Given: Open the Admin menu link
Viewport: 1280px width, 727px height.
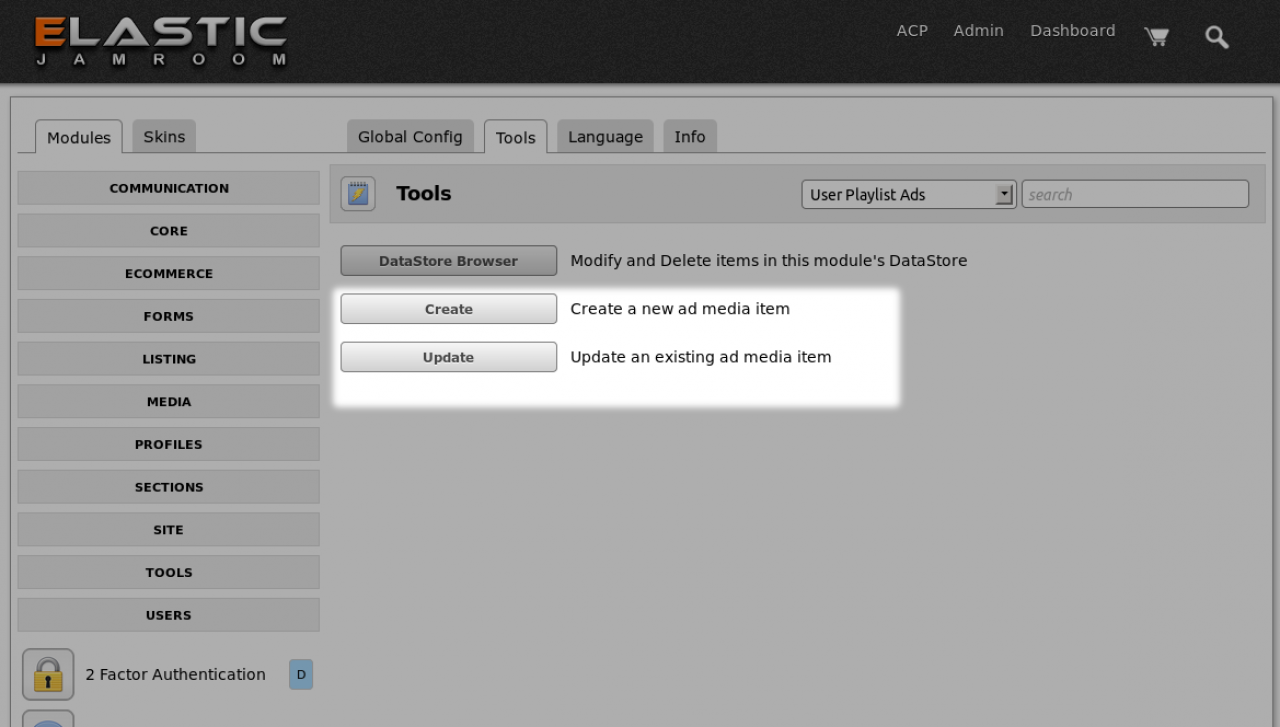Looking at the screenshot, I should pyautogui.click(x=978, y=31).
